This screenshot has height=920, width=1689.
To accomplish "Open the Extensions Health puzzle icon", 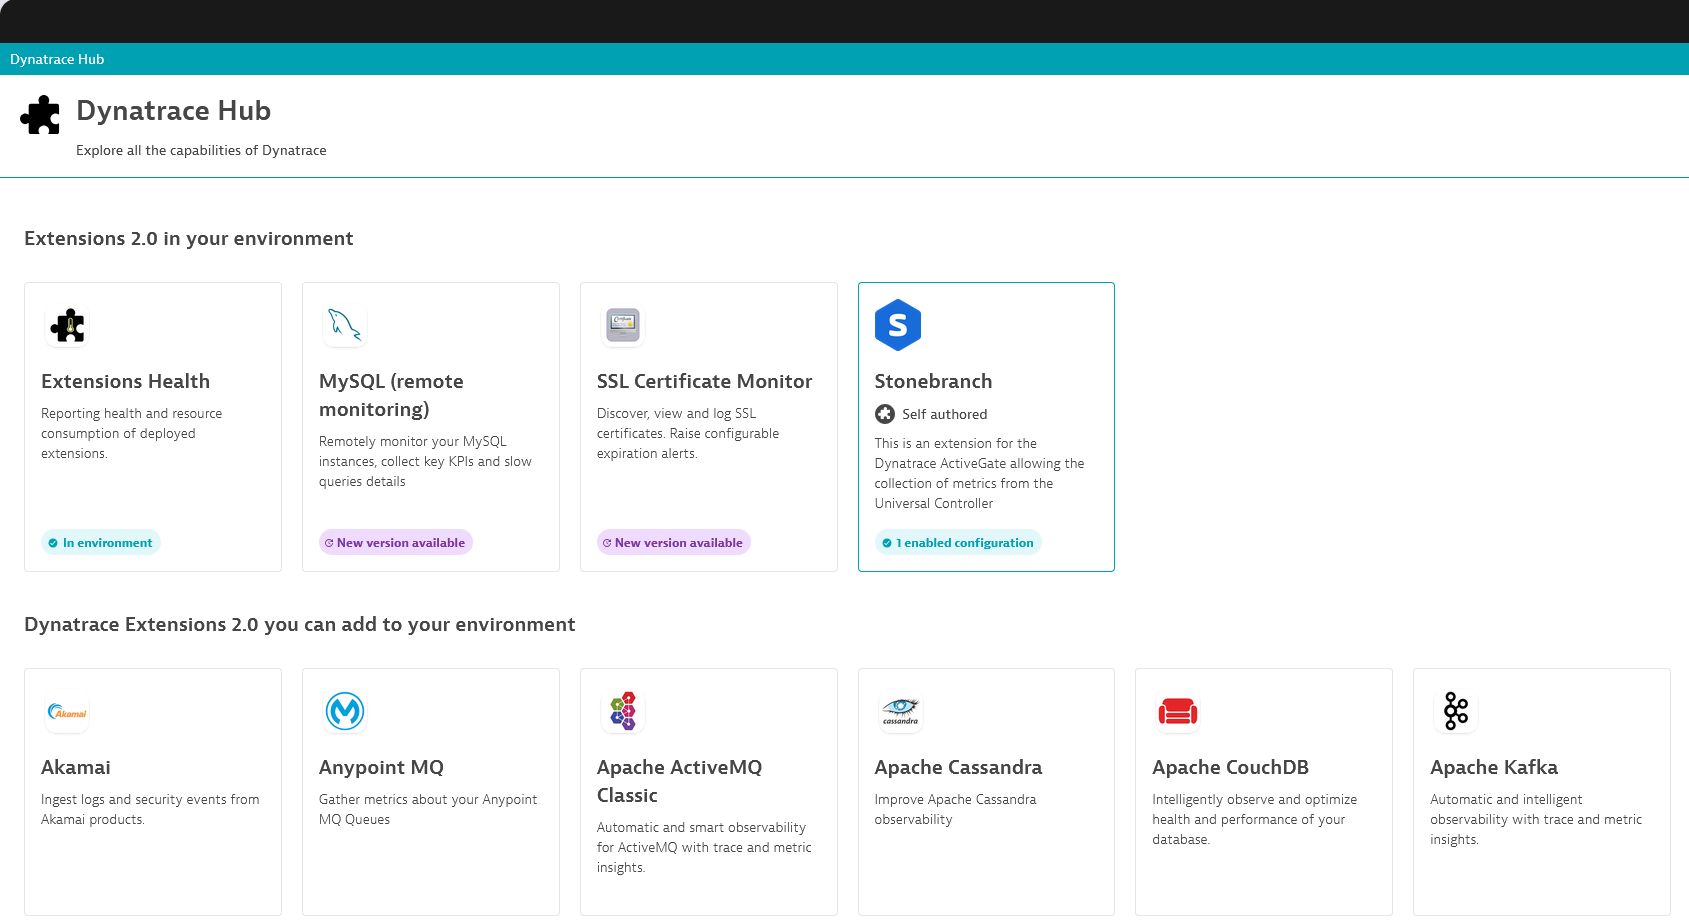I will pos(68,325).
